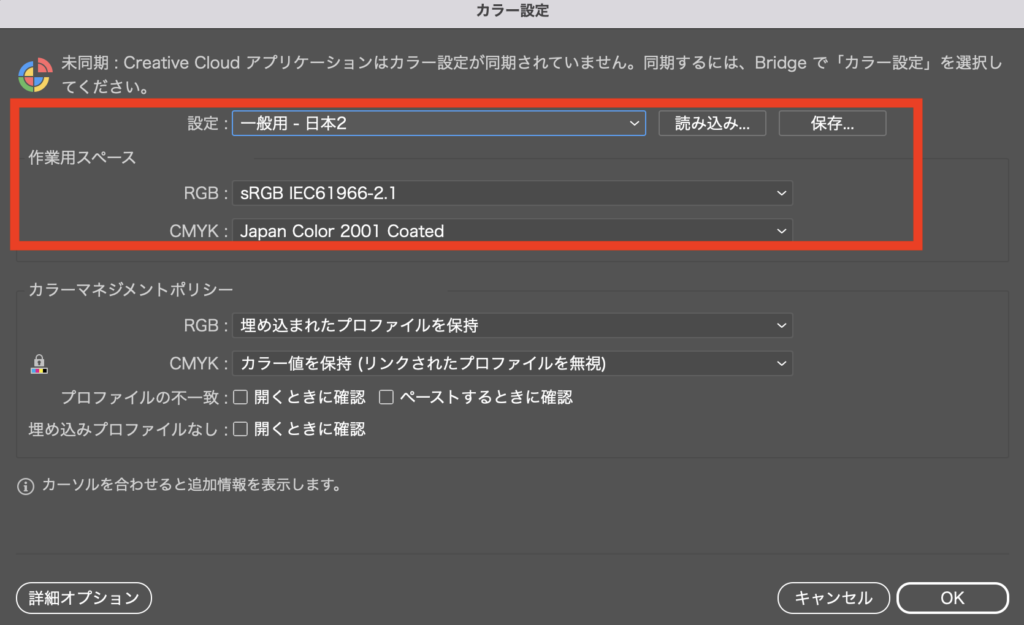The image size is (1024, 625).
Task: Click the CMYK lock icon
Action: click(39, 364)
